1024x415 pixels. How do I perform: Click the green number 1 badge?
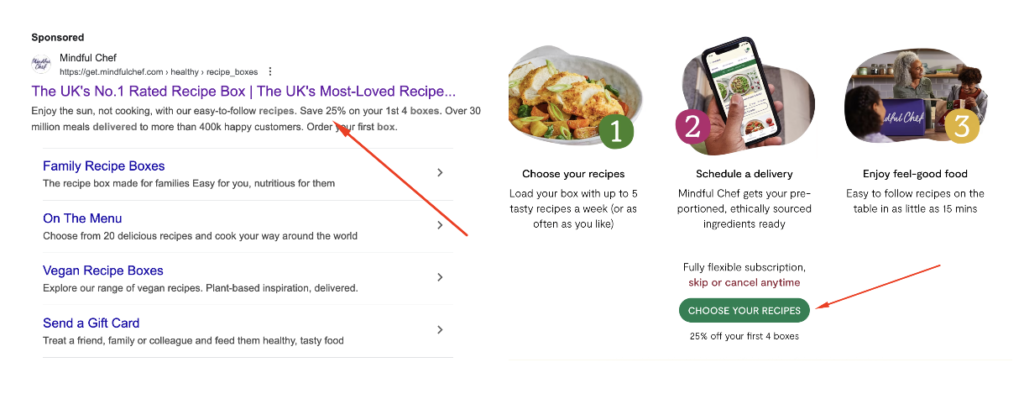616,130
